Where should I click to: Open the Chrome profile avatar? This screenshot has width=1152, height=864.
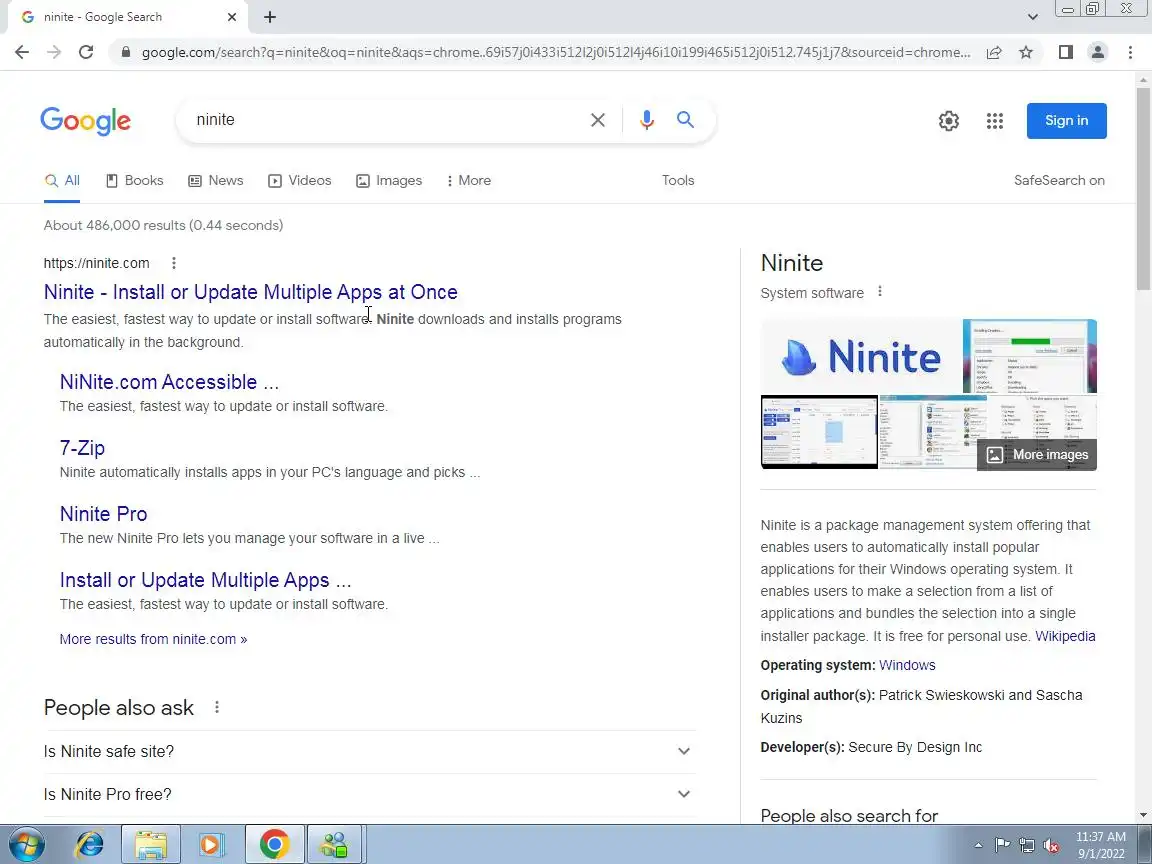click(1098, 52)
